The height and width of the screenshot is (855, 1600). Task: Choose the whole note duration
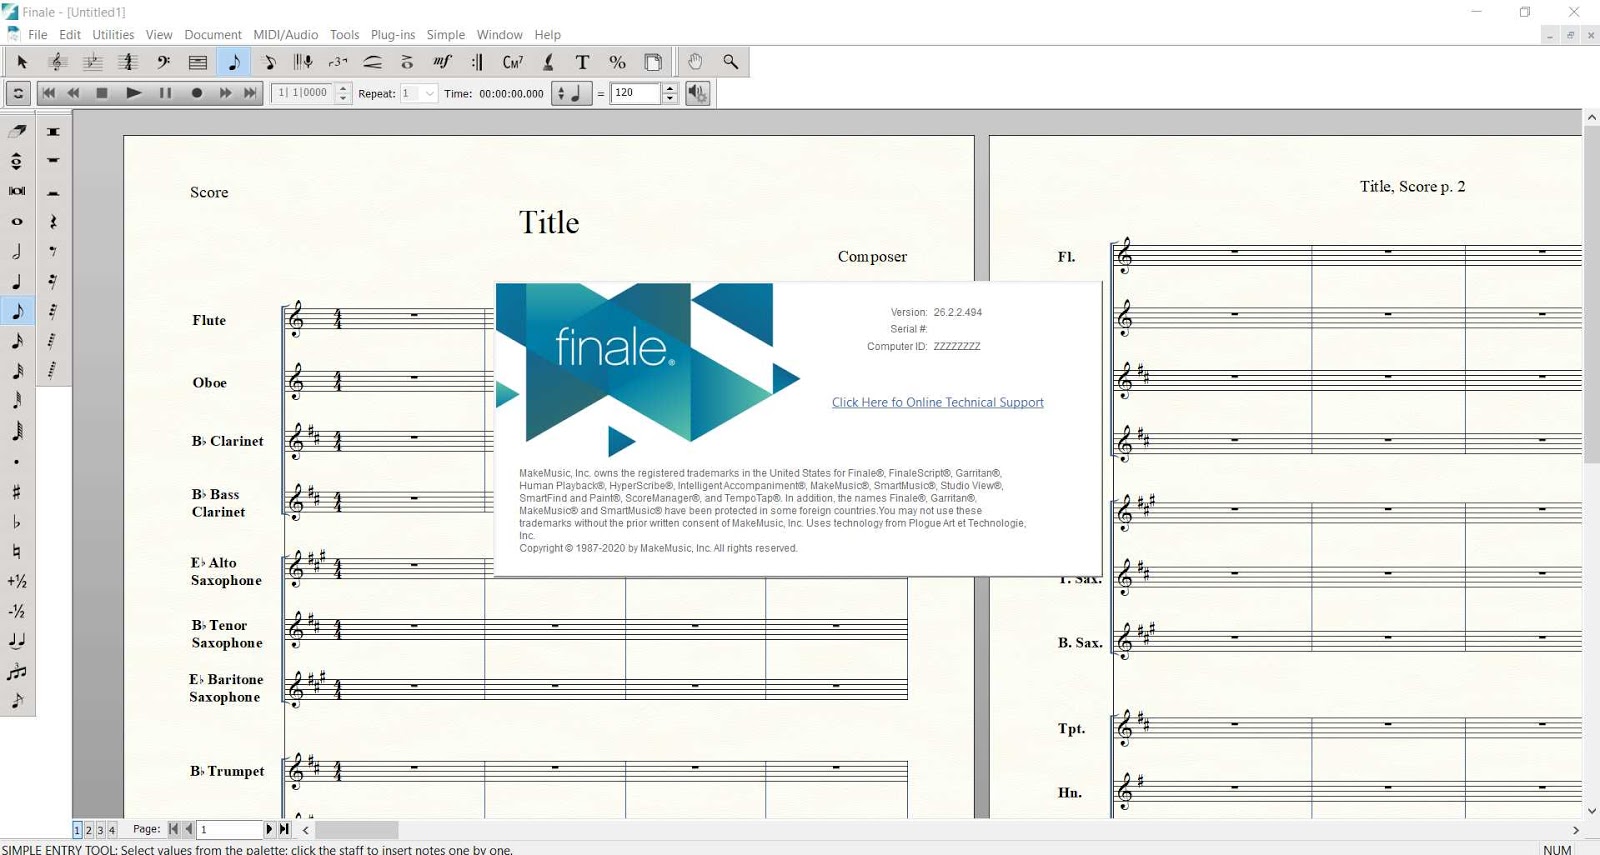(x=17, y=221)
